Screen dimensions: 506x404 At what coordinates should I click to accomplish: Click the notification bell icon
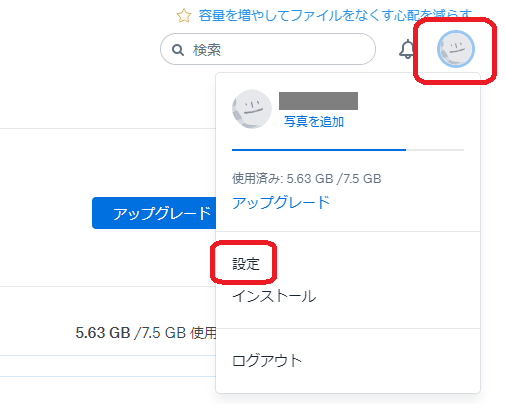pos(406,49)
